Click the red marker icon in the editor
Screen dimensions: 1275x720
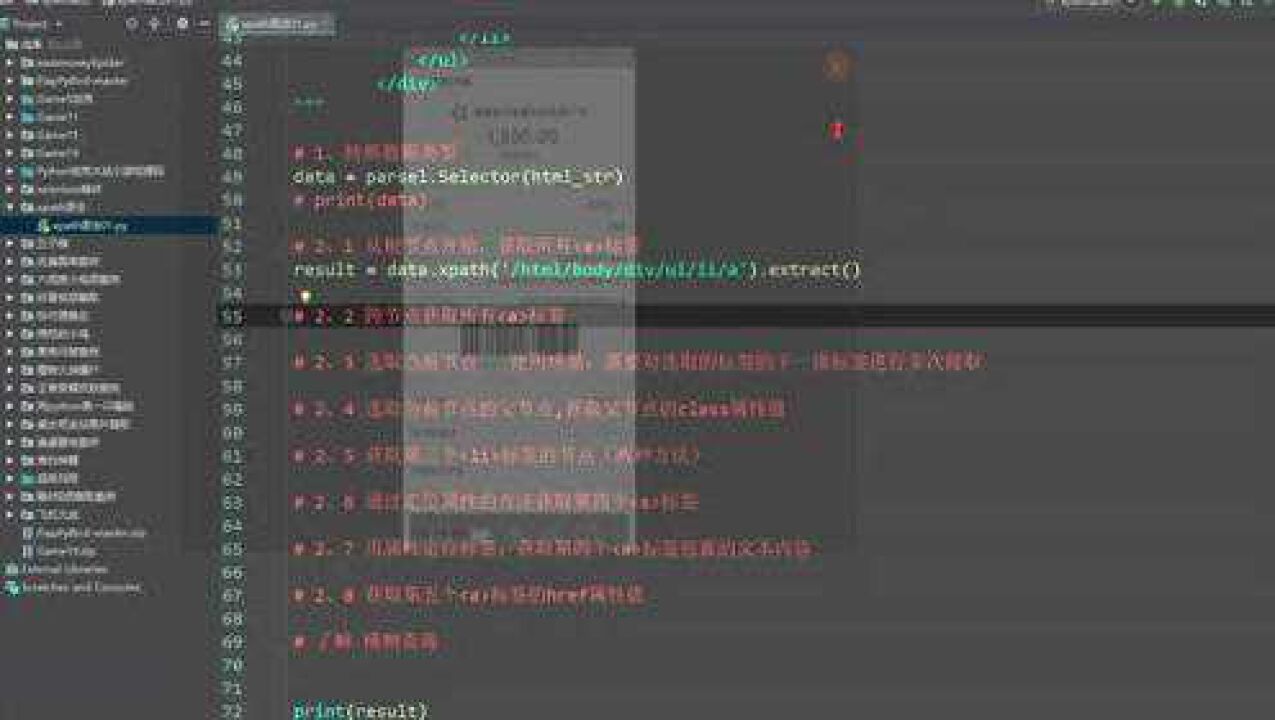tap(838, 130)
